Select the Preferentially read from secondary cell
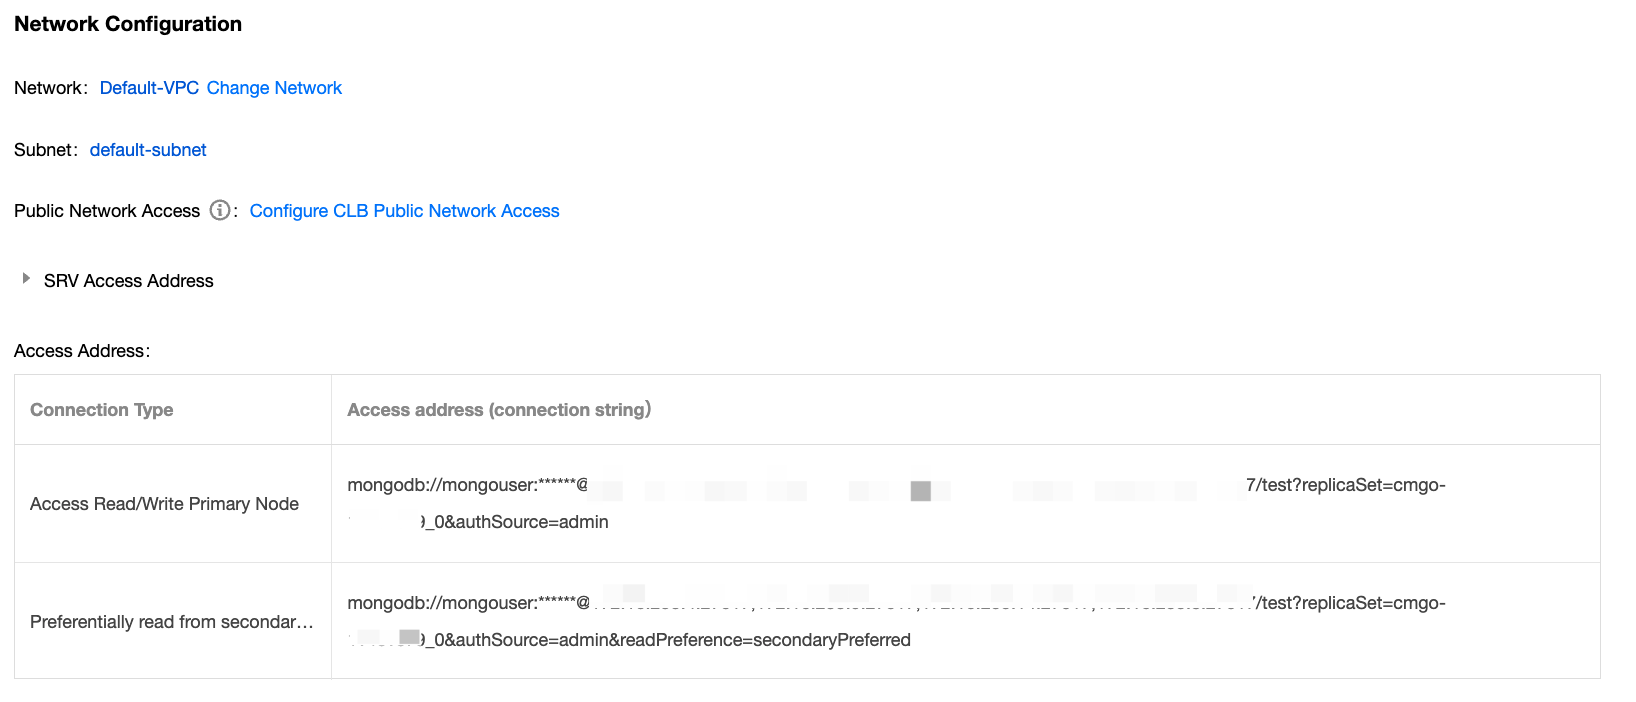 pos(171,622)
